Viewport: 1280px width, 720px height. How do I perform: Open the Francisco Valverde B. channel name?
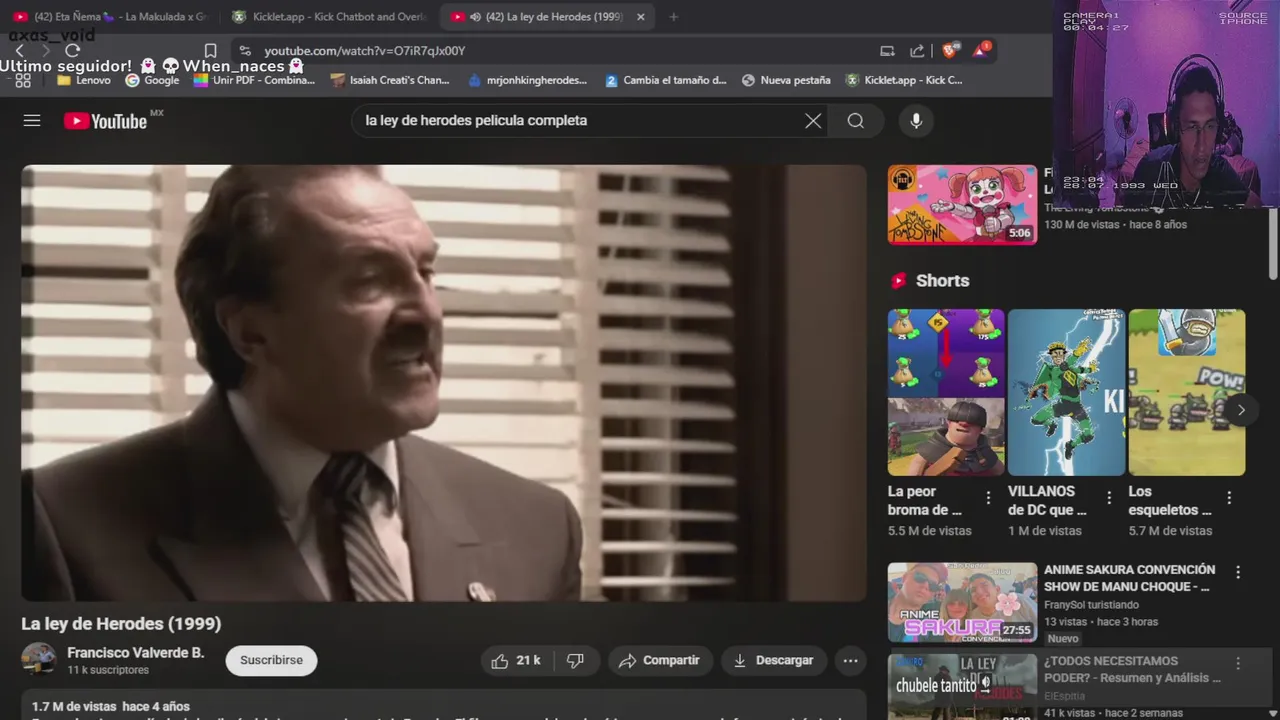(135, 652)
